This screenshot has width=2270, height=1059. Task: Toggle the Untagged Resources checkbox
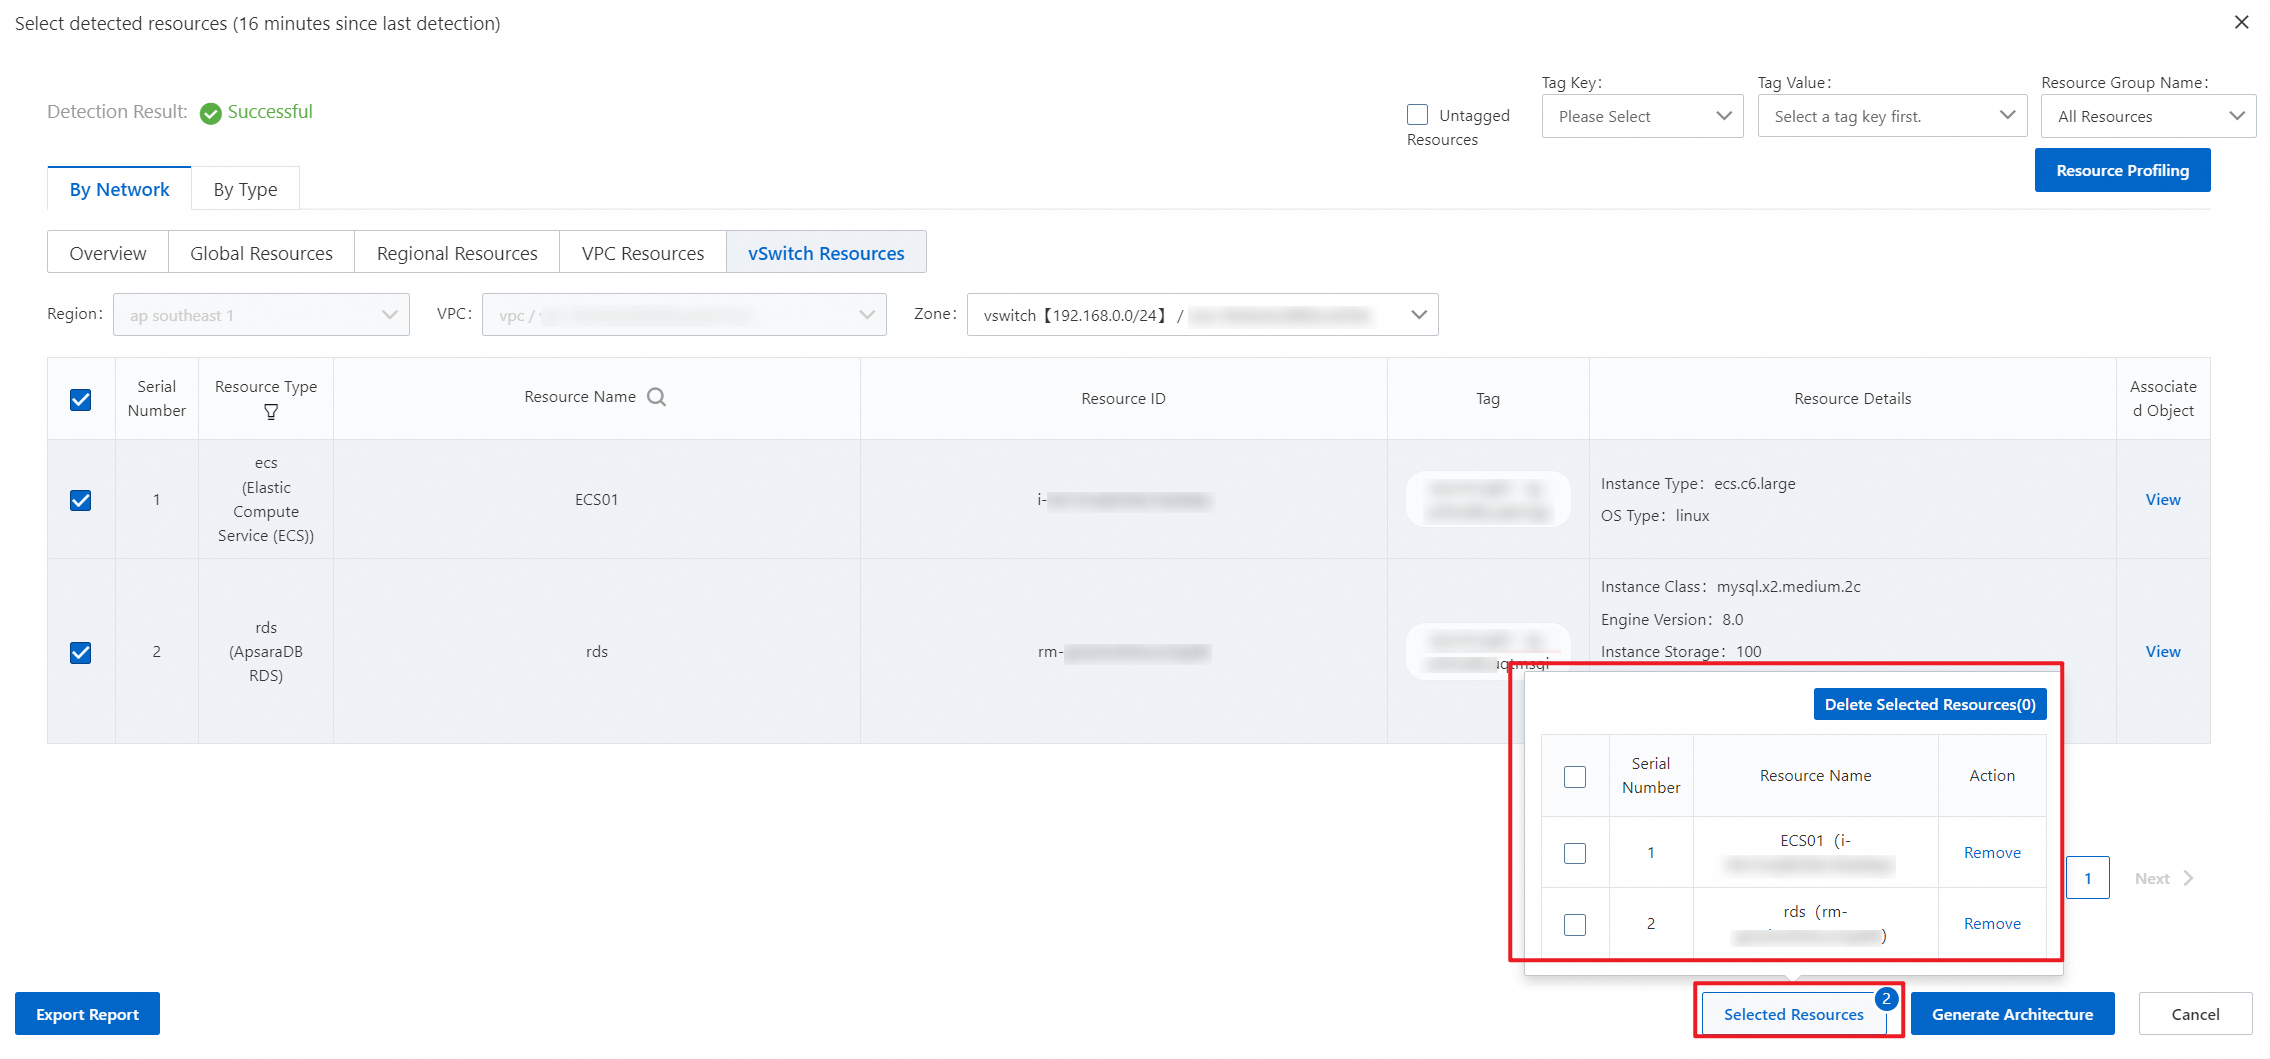(1417, 115)
